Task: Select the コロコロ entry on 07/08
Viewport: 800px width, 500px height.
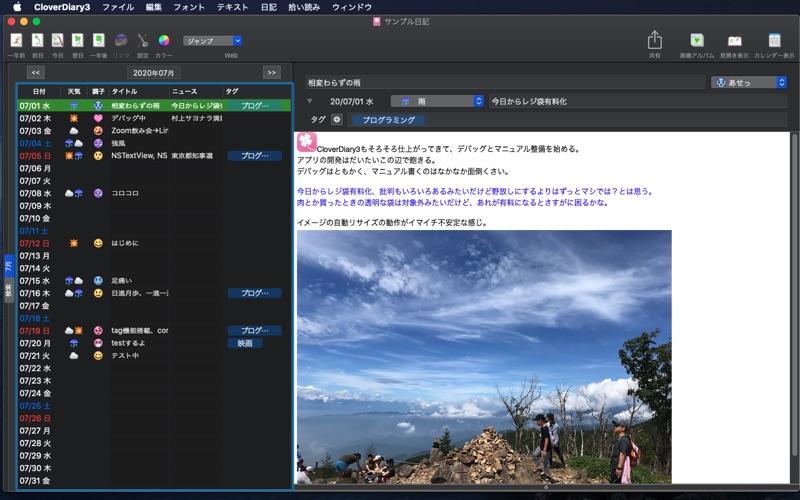Action: pyautogui.click(x=155, y=193)
